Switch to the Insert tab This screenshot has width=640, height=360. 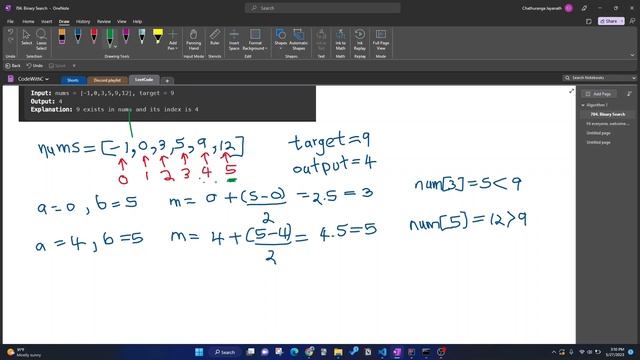47,21
